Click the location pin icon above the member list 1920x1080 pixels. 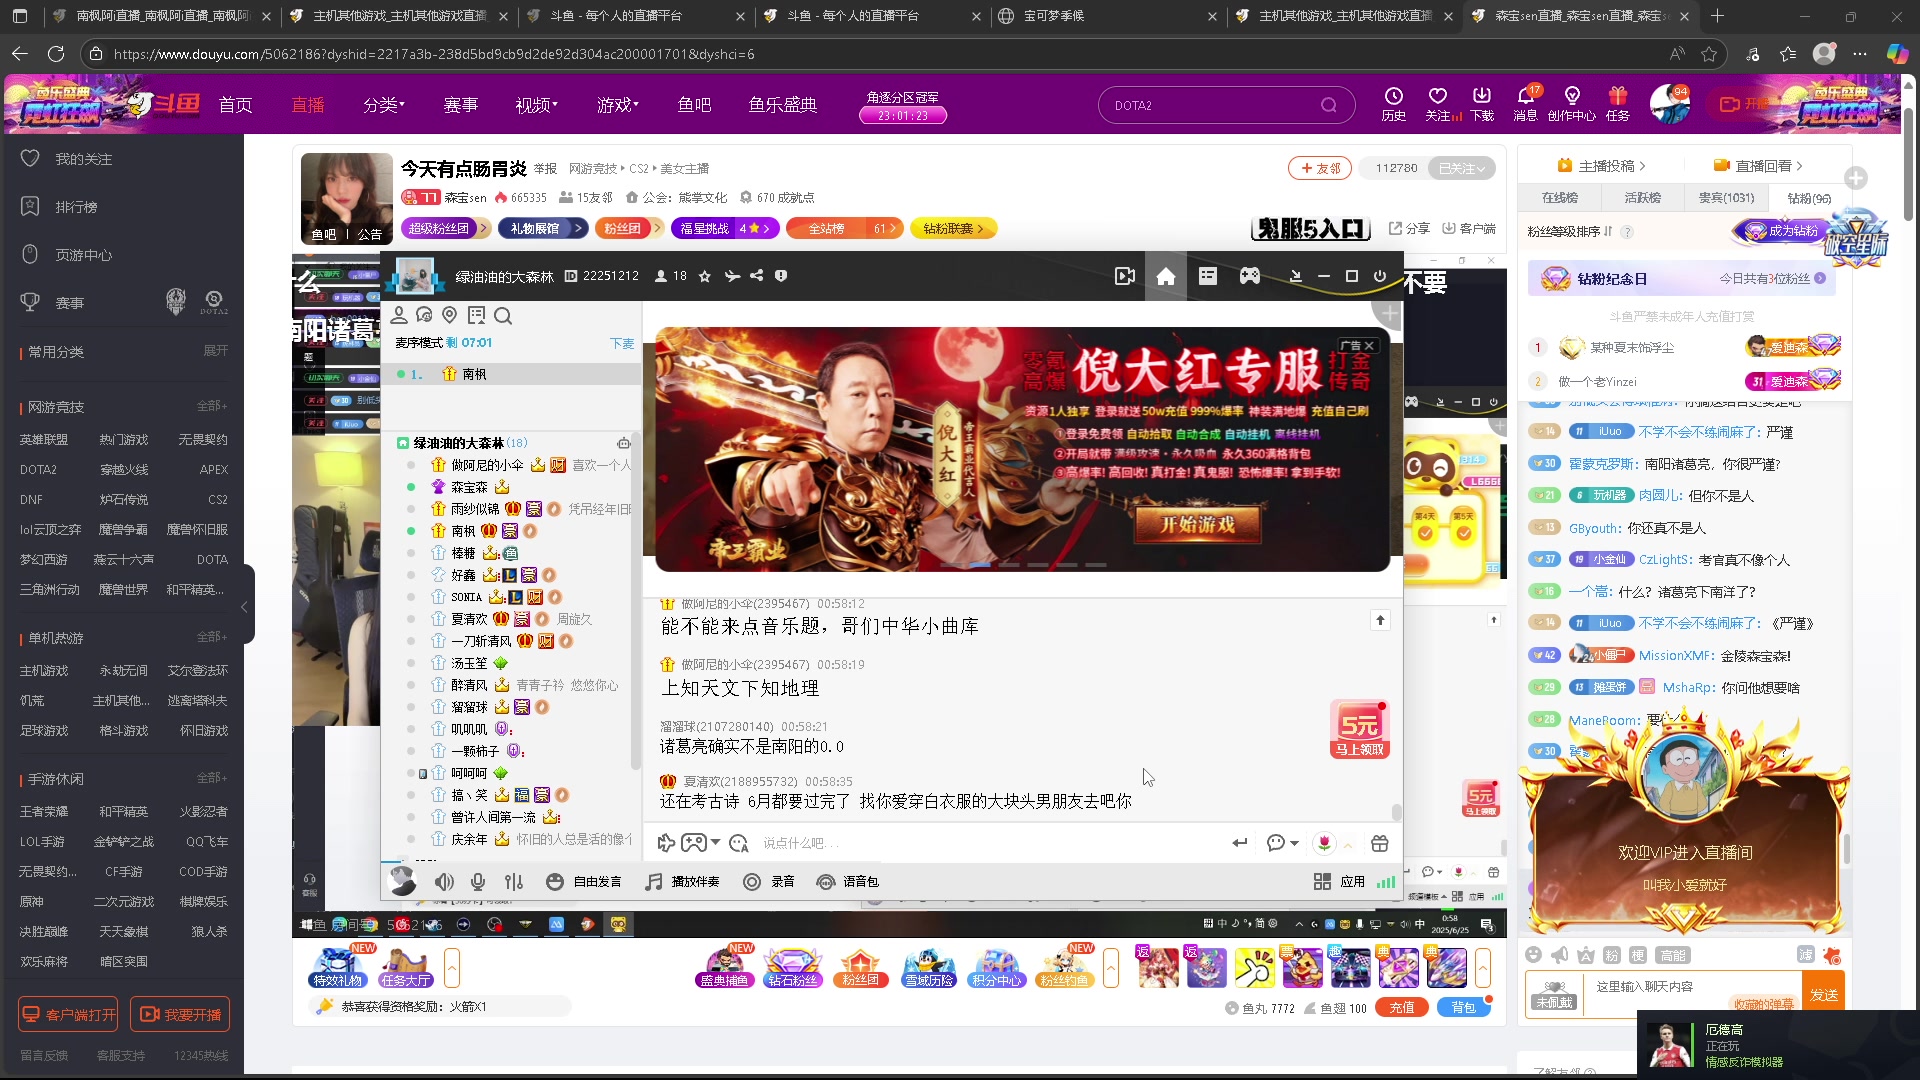coord(450,316)
